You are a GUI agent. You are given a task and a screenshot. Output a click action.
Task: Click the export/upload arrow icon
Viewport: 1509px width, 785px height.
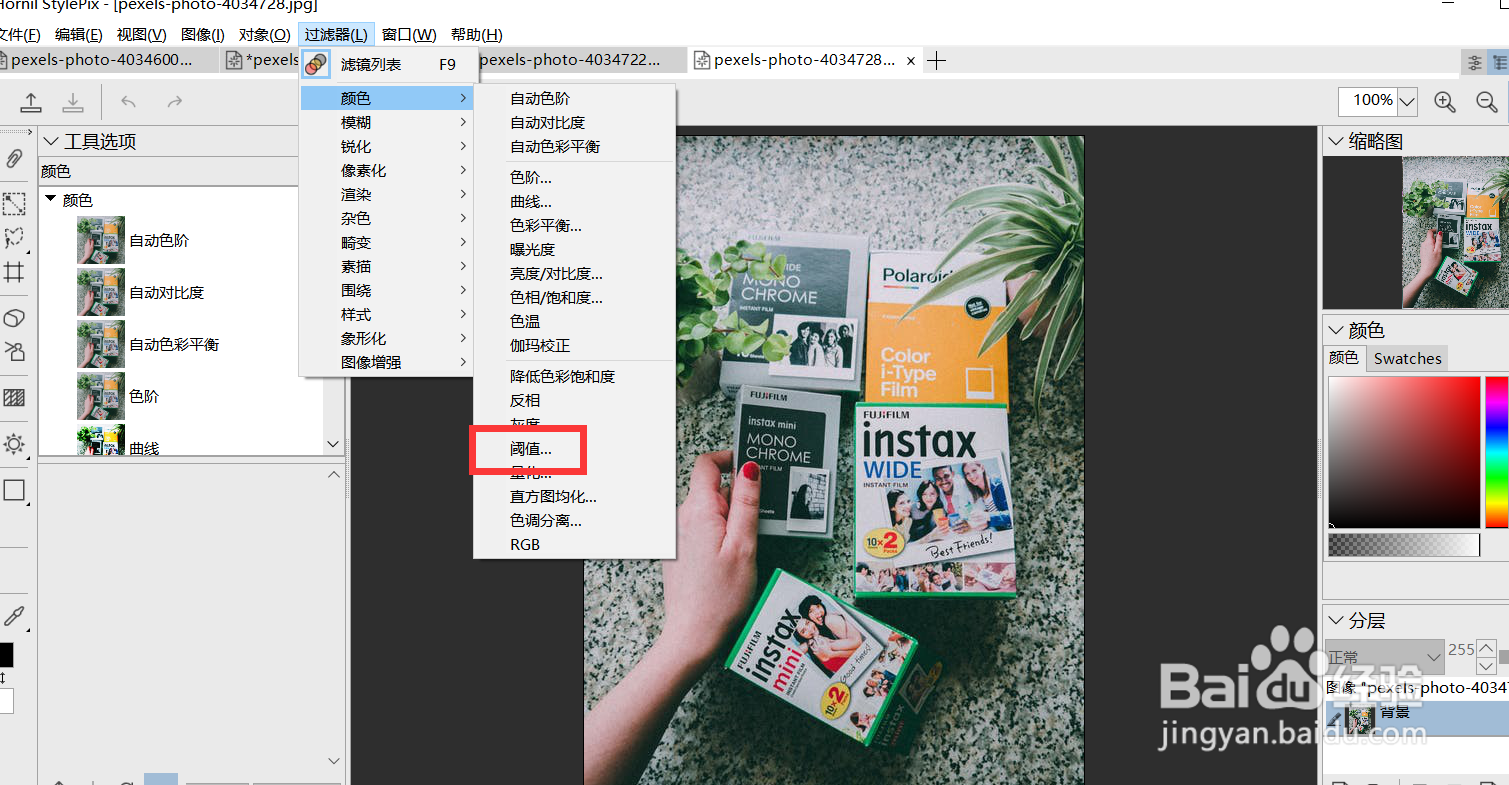tap(32, 101)
